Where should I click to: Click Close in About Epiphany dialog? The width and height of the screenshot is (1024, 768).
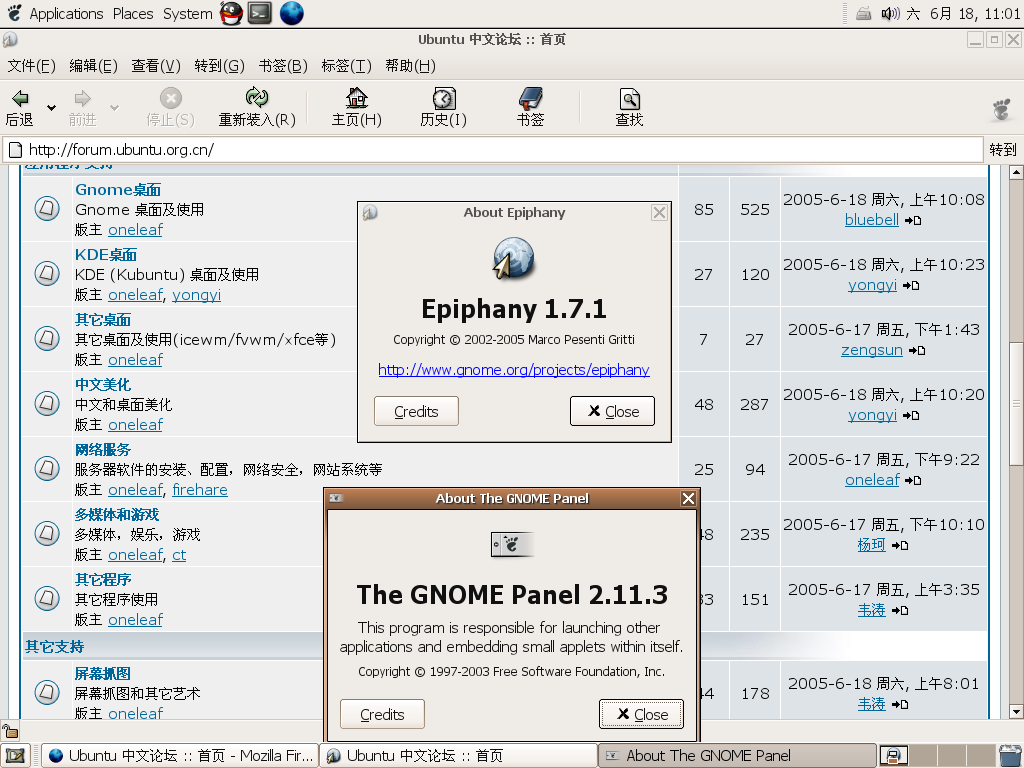point(612,411)
